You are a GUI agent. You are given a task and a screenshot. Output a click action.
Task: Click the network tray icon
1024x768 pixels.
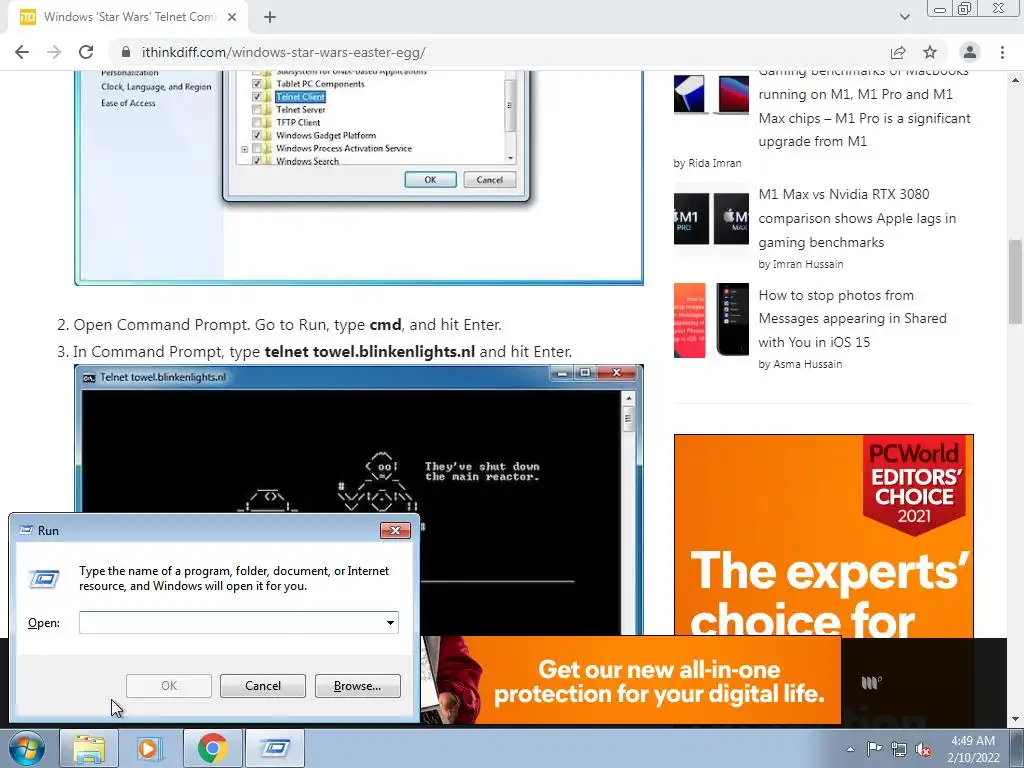click(x=899, y=749)
